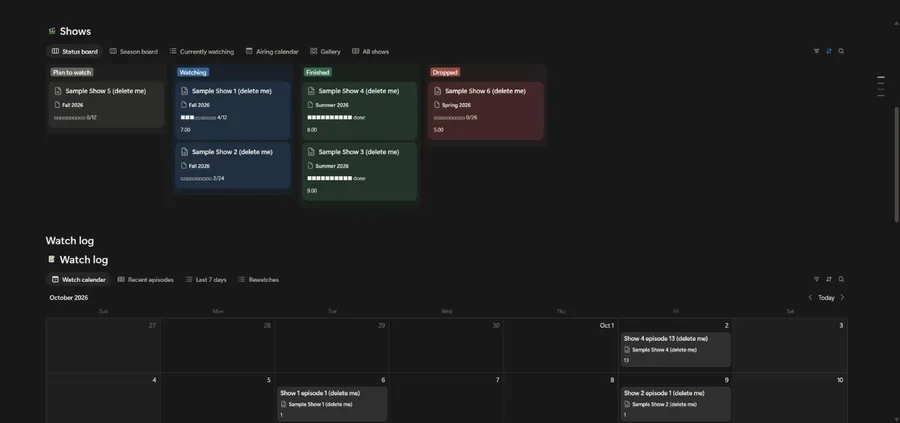
Task: Click Dropped column tag
Action: (x=445, y=72)
